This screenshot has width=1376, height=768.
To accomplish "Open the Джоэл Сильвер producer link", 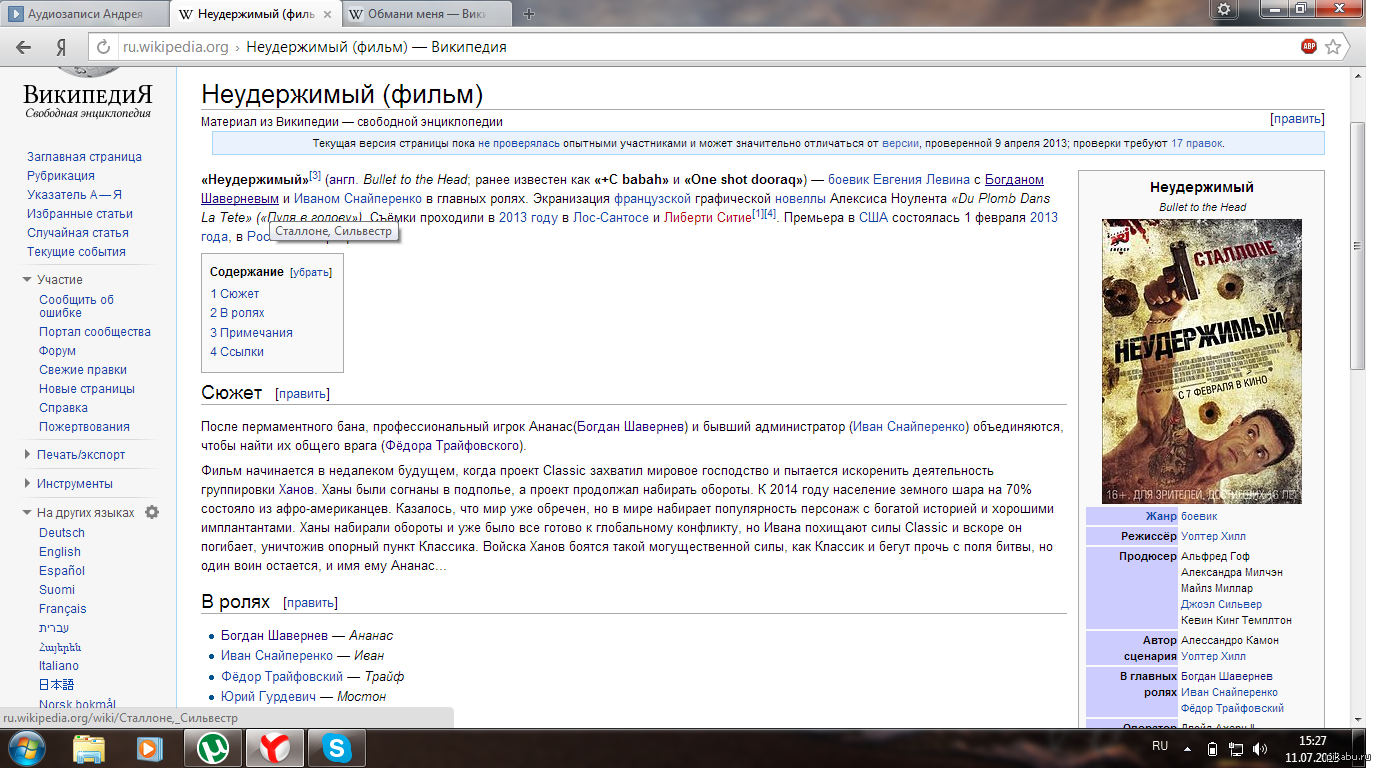I will point(1221,605).
